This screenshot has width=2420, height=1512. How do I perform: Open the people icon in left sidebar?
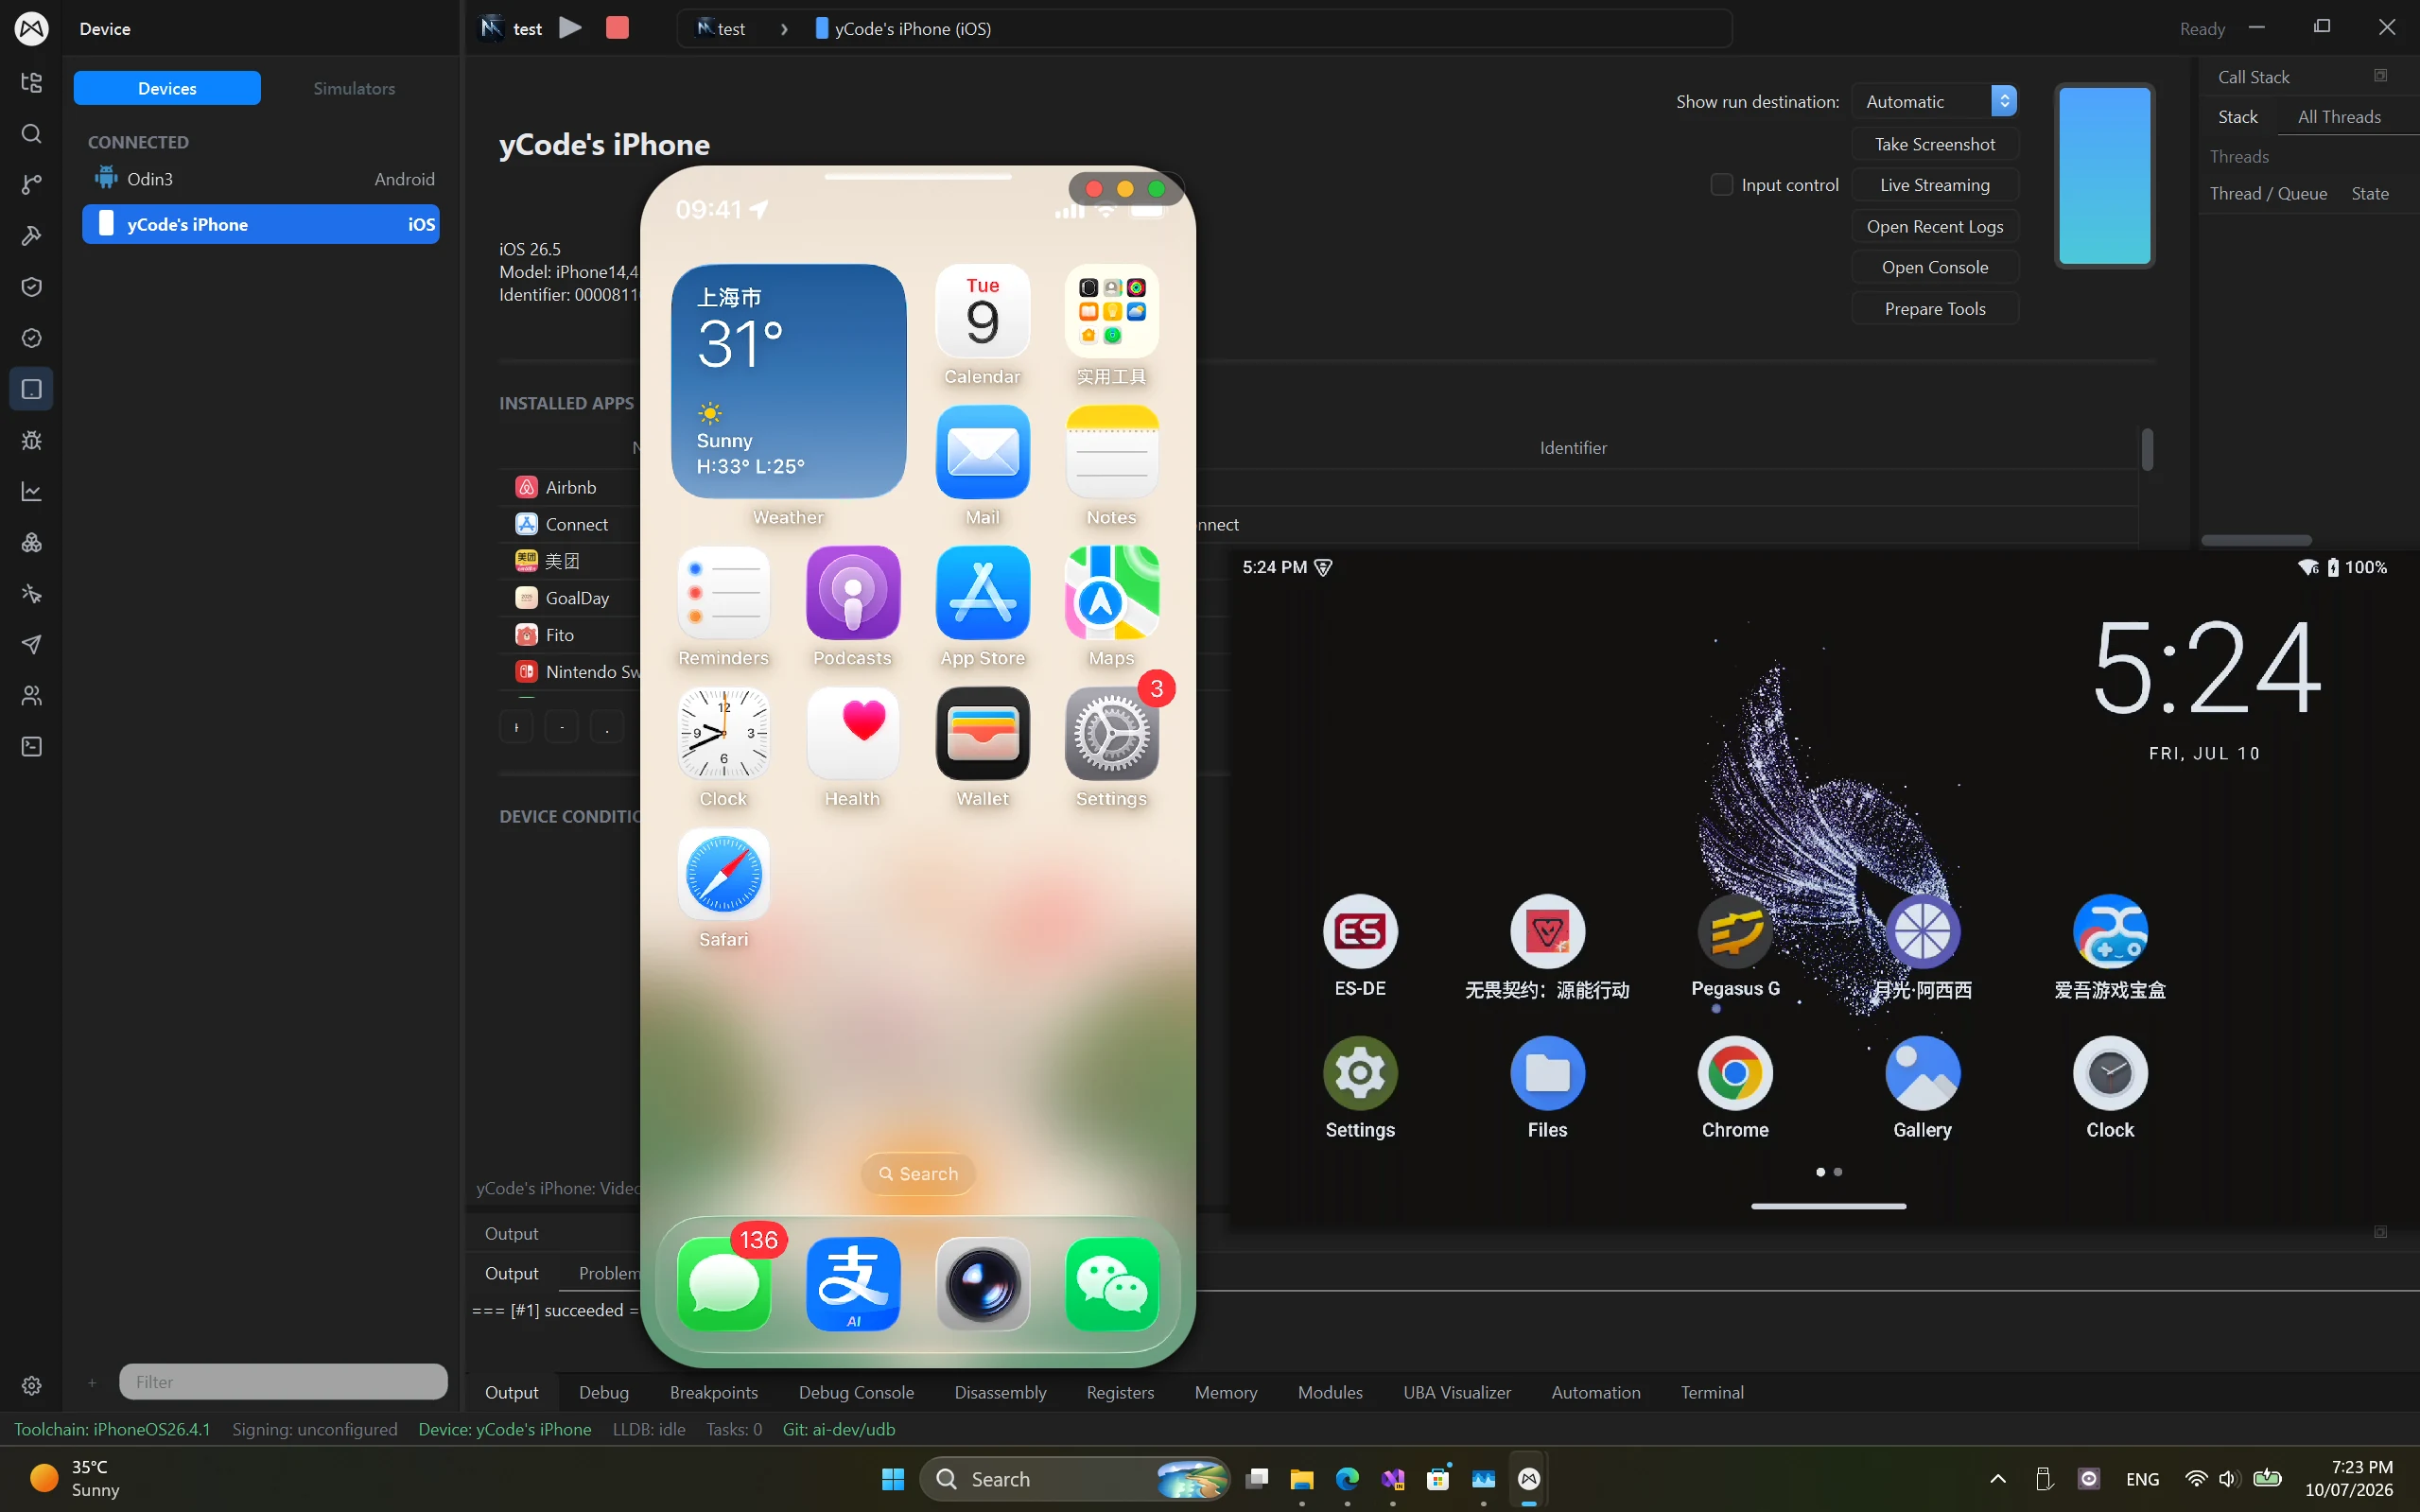coord(31,695)
